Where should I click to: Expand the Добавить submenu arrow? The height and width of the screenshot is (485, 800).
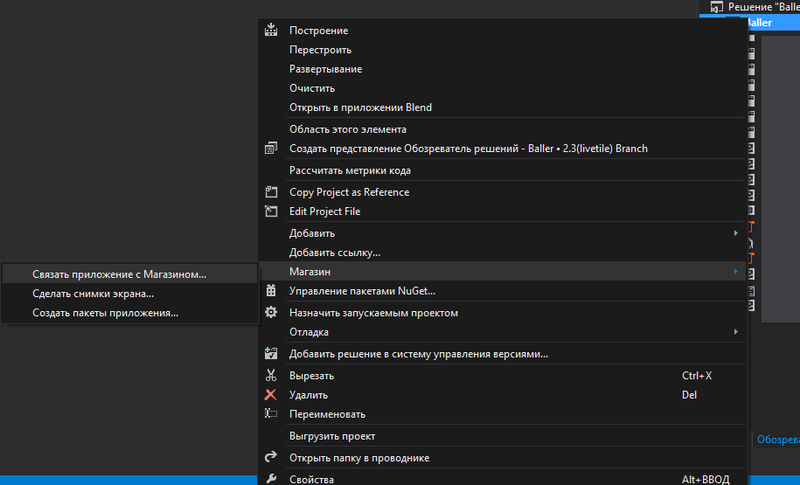point(736,233)
